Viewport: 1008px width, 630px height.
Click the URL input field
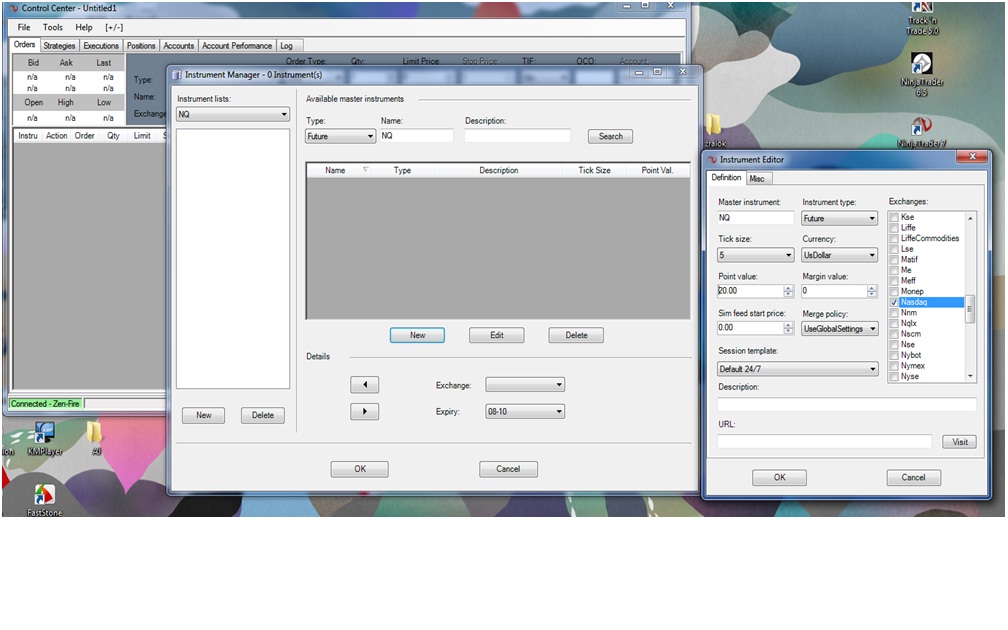824,441
